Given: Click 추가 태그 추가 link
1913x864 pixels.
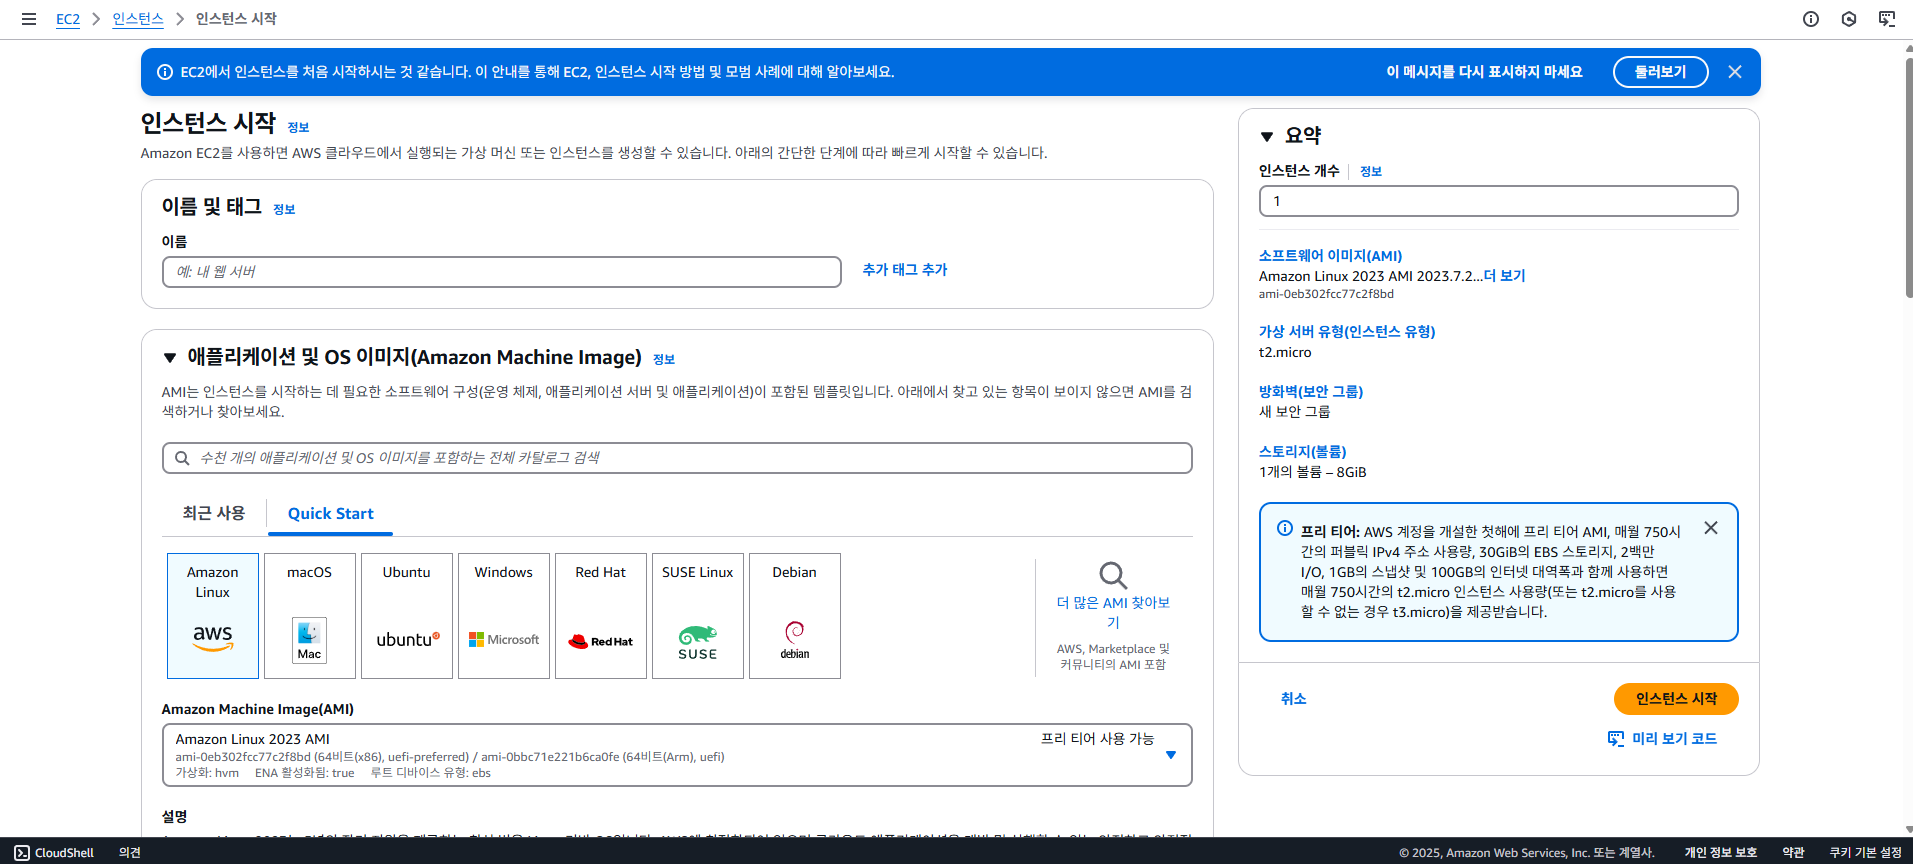Looking at the screenshot, I should (x=905, y=270).
